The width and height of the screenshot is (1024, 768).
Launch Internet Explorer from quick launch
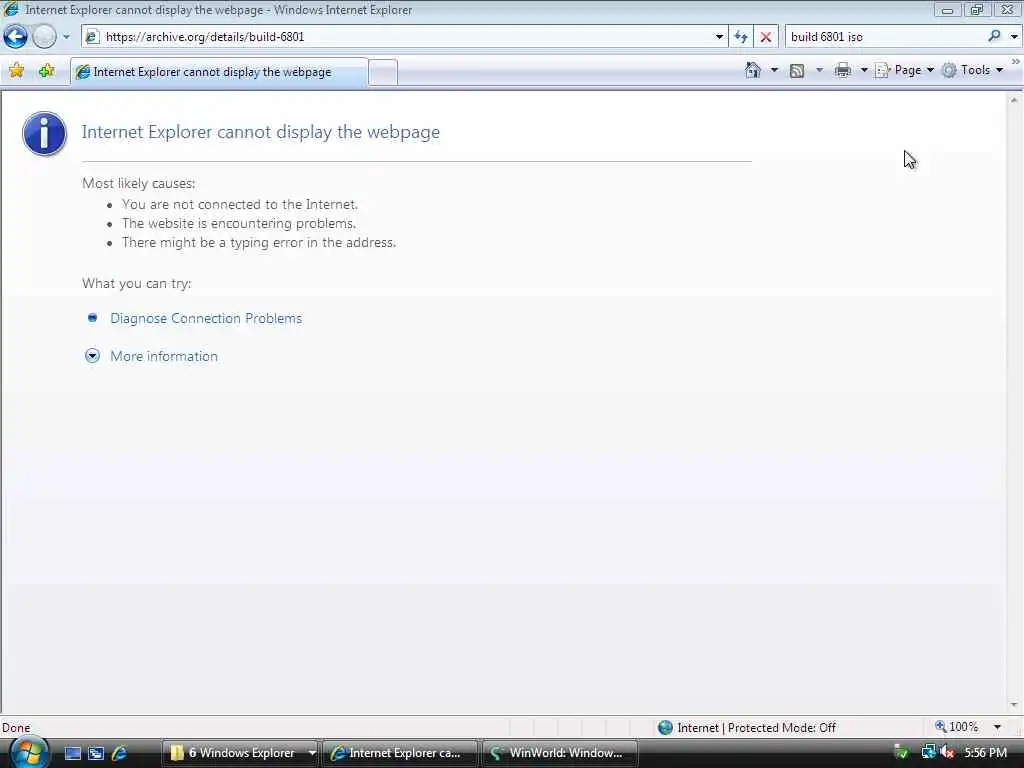point(120,753)
